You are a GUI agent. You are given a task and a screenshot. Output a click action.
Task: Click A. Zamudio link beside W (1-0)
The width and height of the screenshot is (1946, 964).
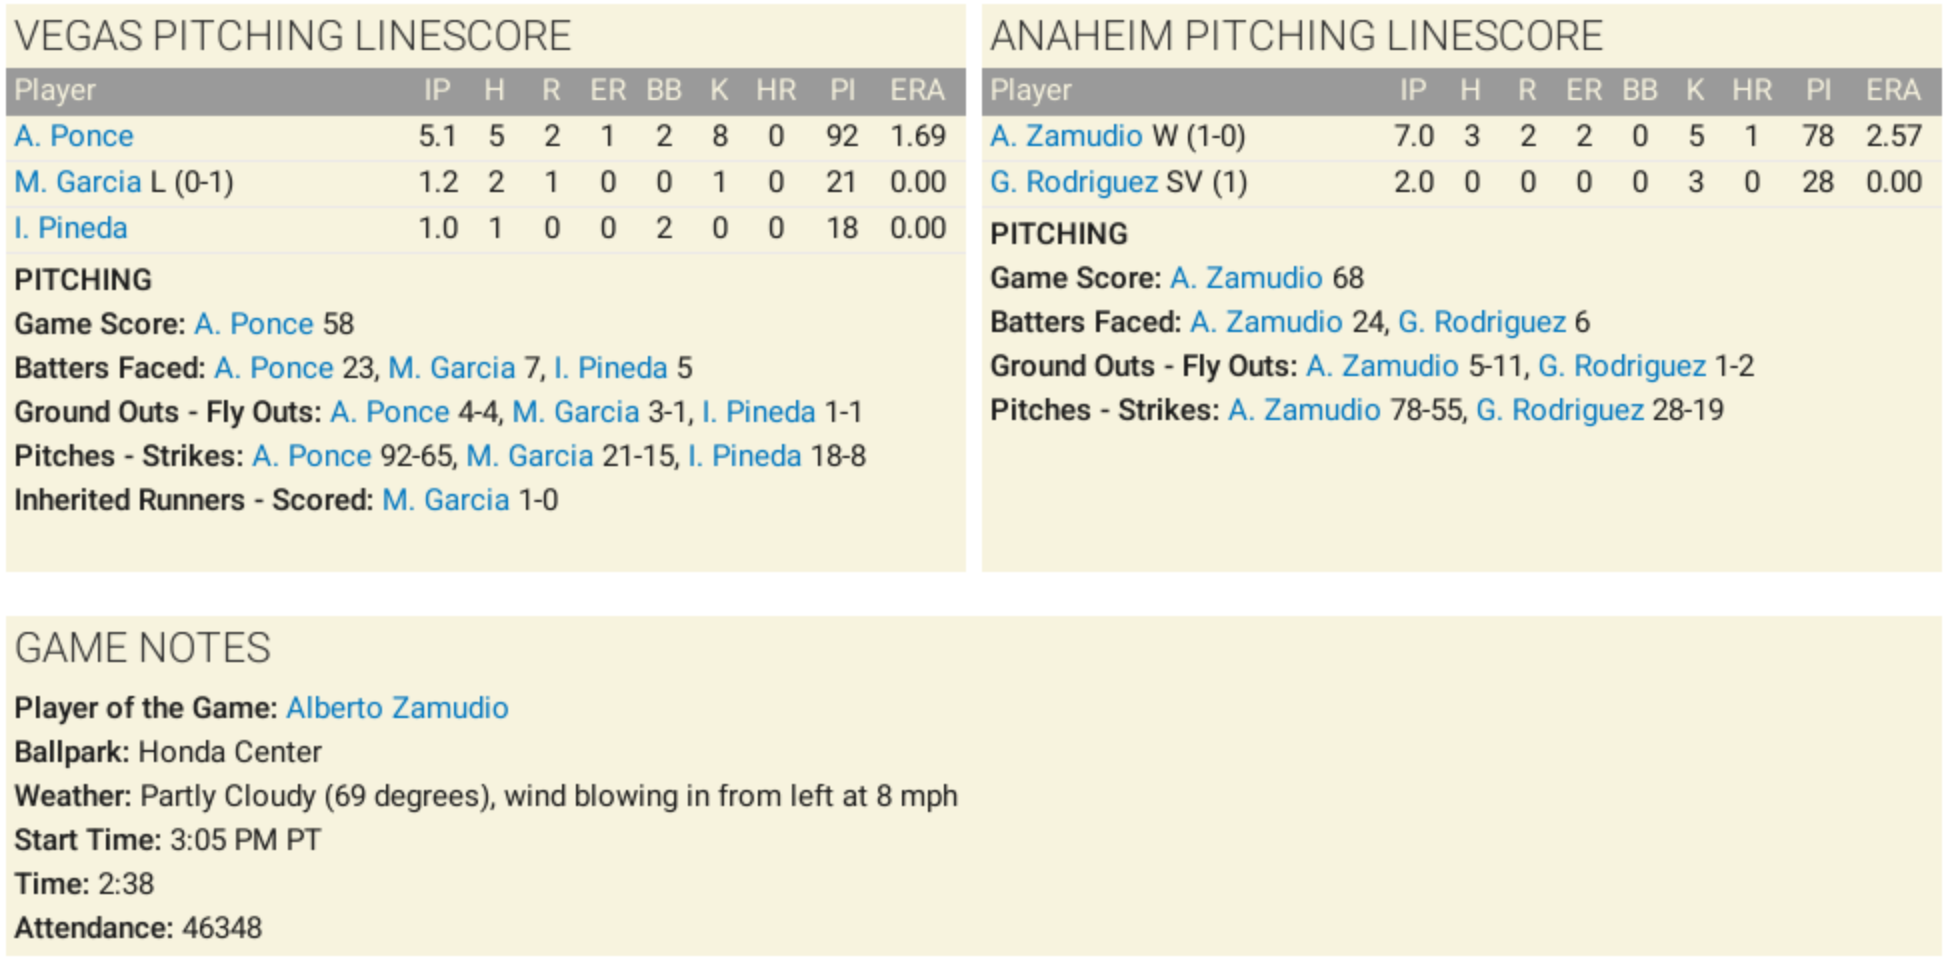(x=1066, y=136)
